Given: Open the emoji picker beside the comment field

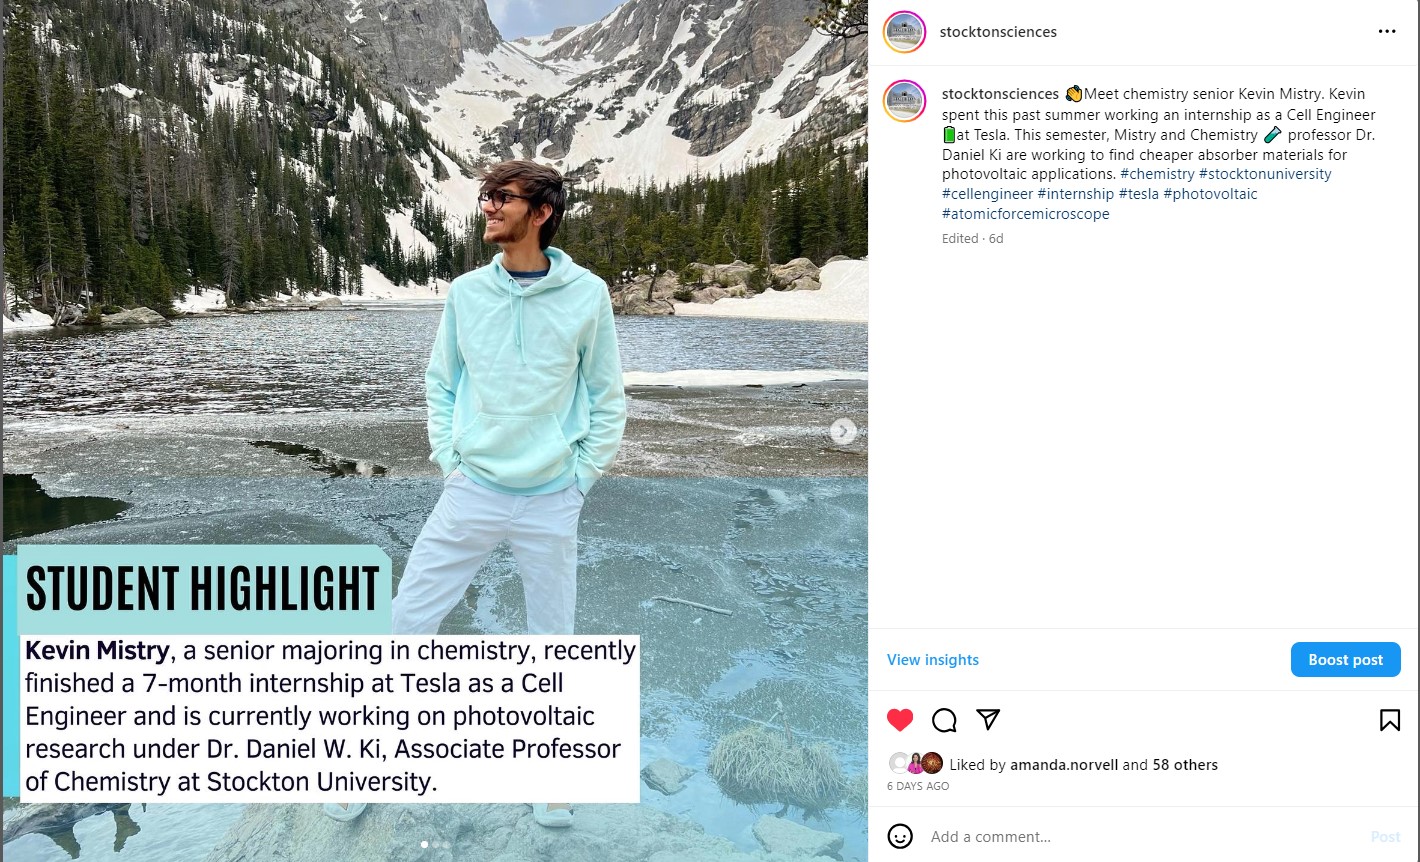Looking at the screenshot, I should coord(901,837).
